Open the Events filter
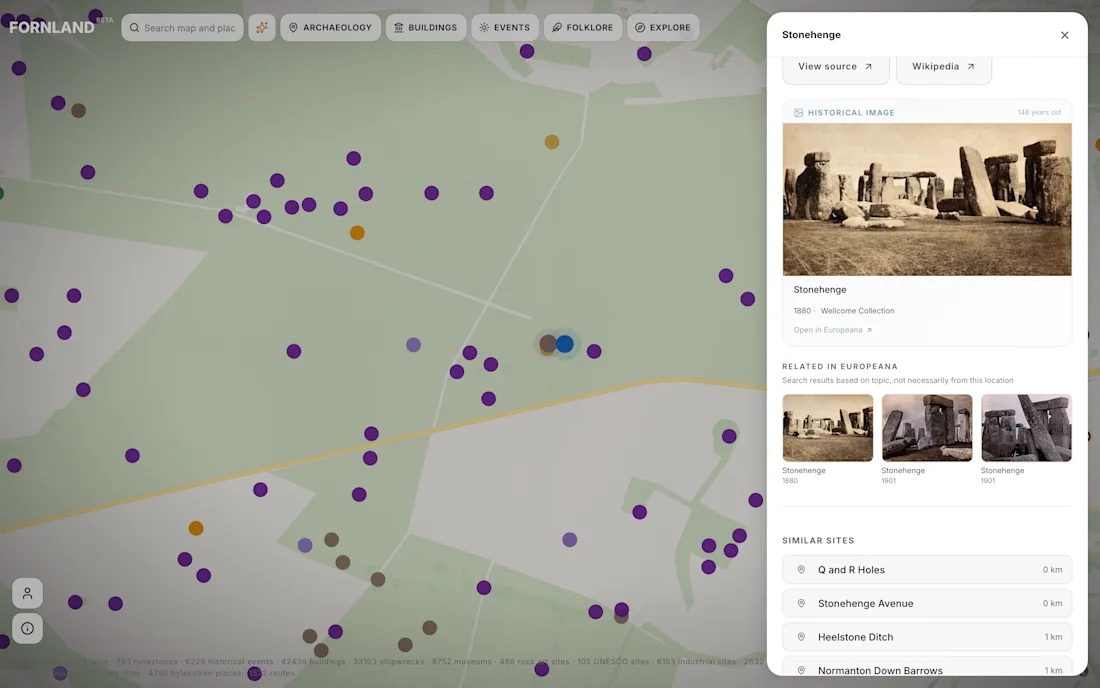The height and width of the screenshot is (688, 1100). (x=505, y=27)
